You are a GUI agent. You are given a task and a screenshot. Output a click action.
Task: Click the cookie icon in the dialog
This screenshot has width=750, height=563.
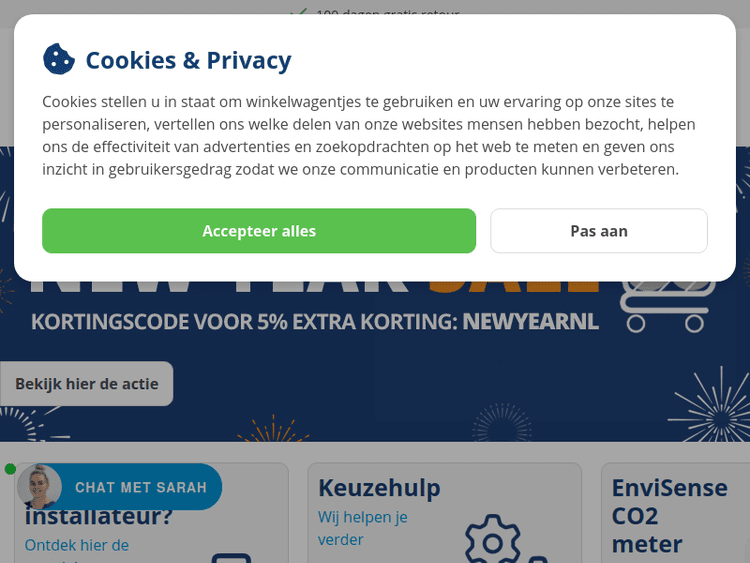pos(59,59)
